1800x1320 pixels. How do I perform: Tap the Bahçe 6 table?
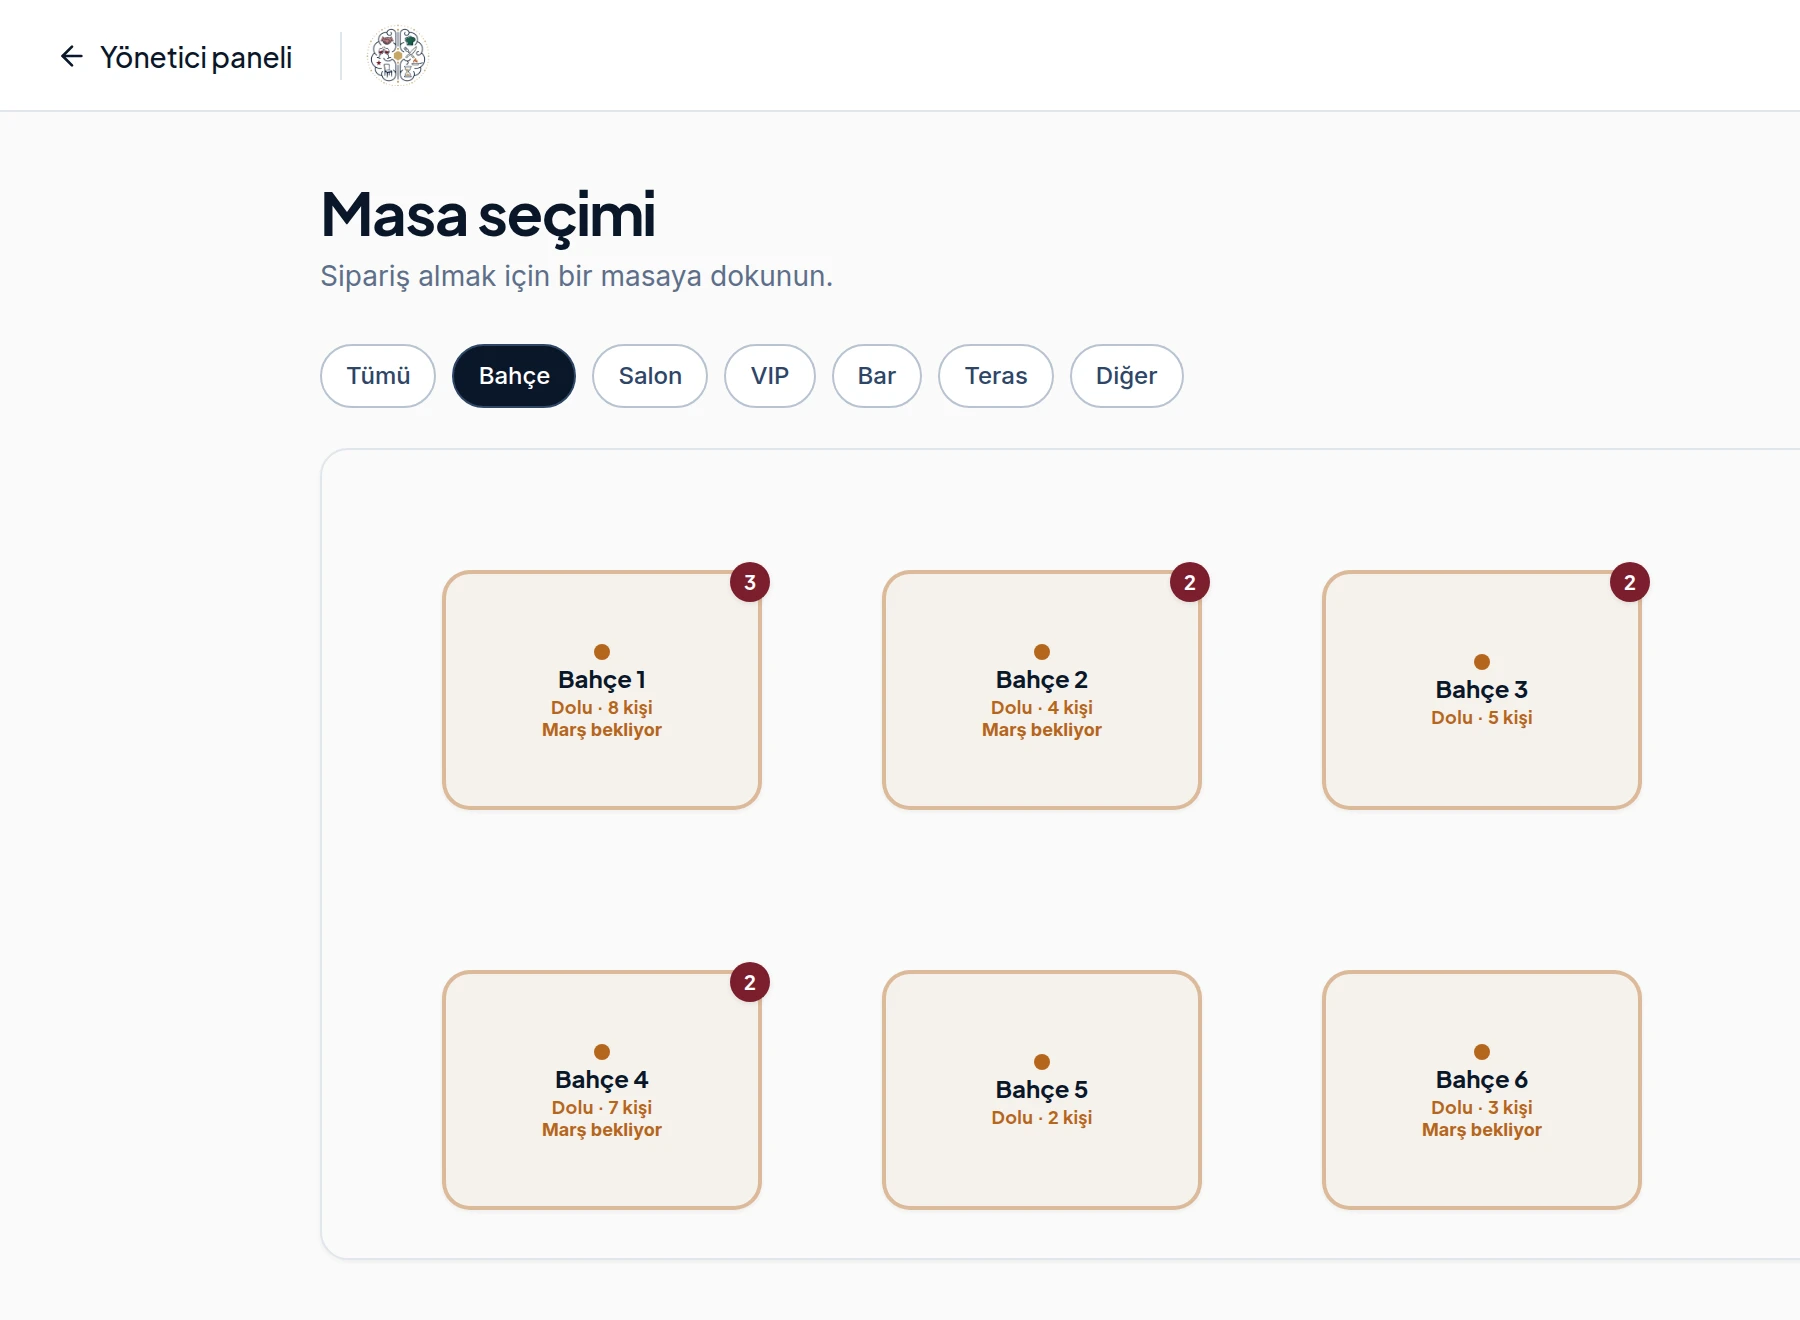pyautogui.click(x=1482, y=1090)
